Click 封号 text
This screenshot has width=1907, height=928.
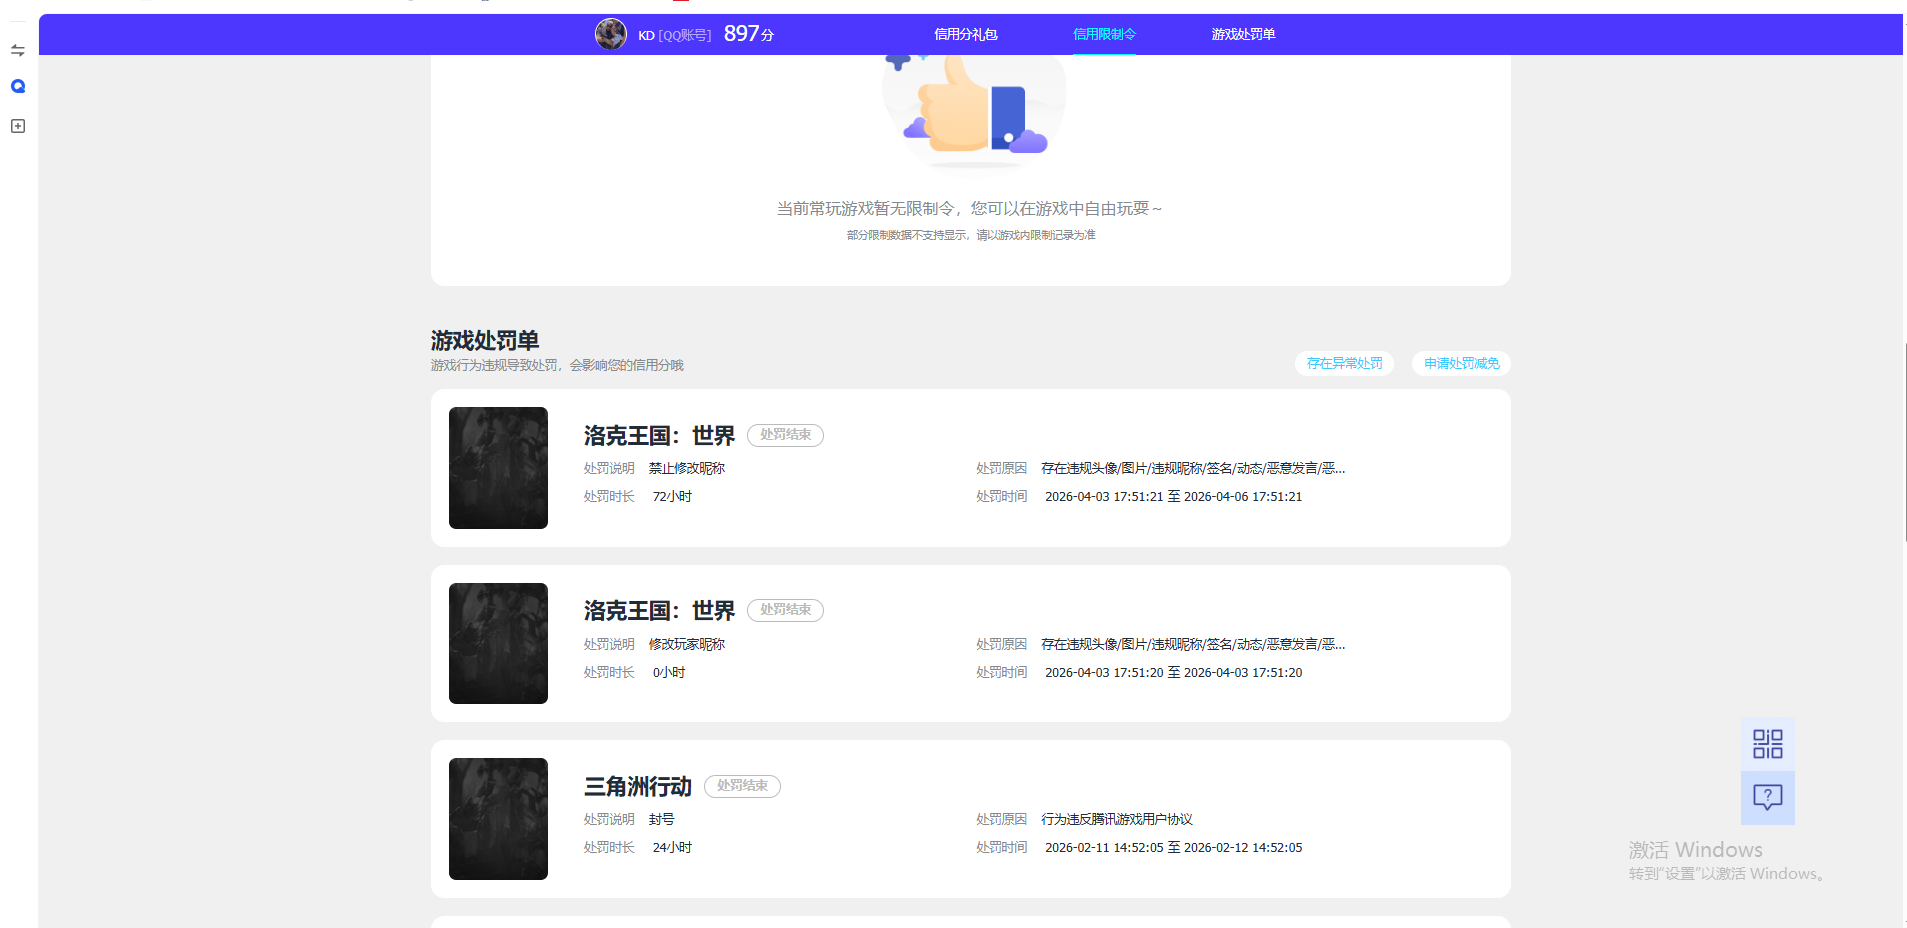click(x=661, y=819)
